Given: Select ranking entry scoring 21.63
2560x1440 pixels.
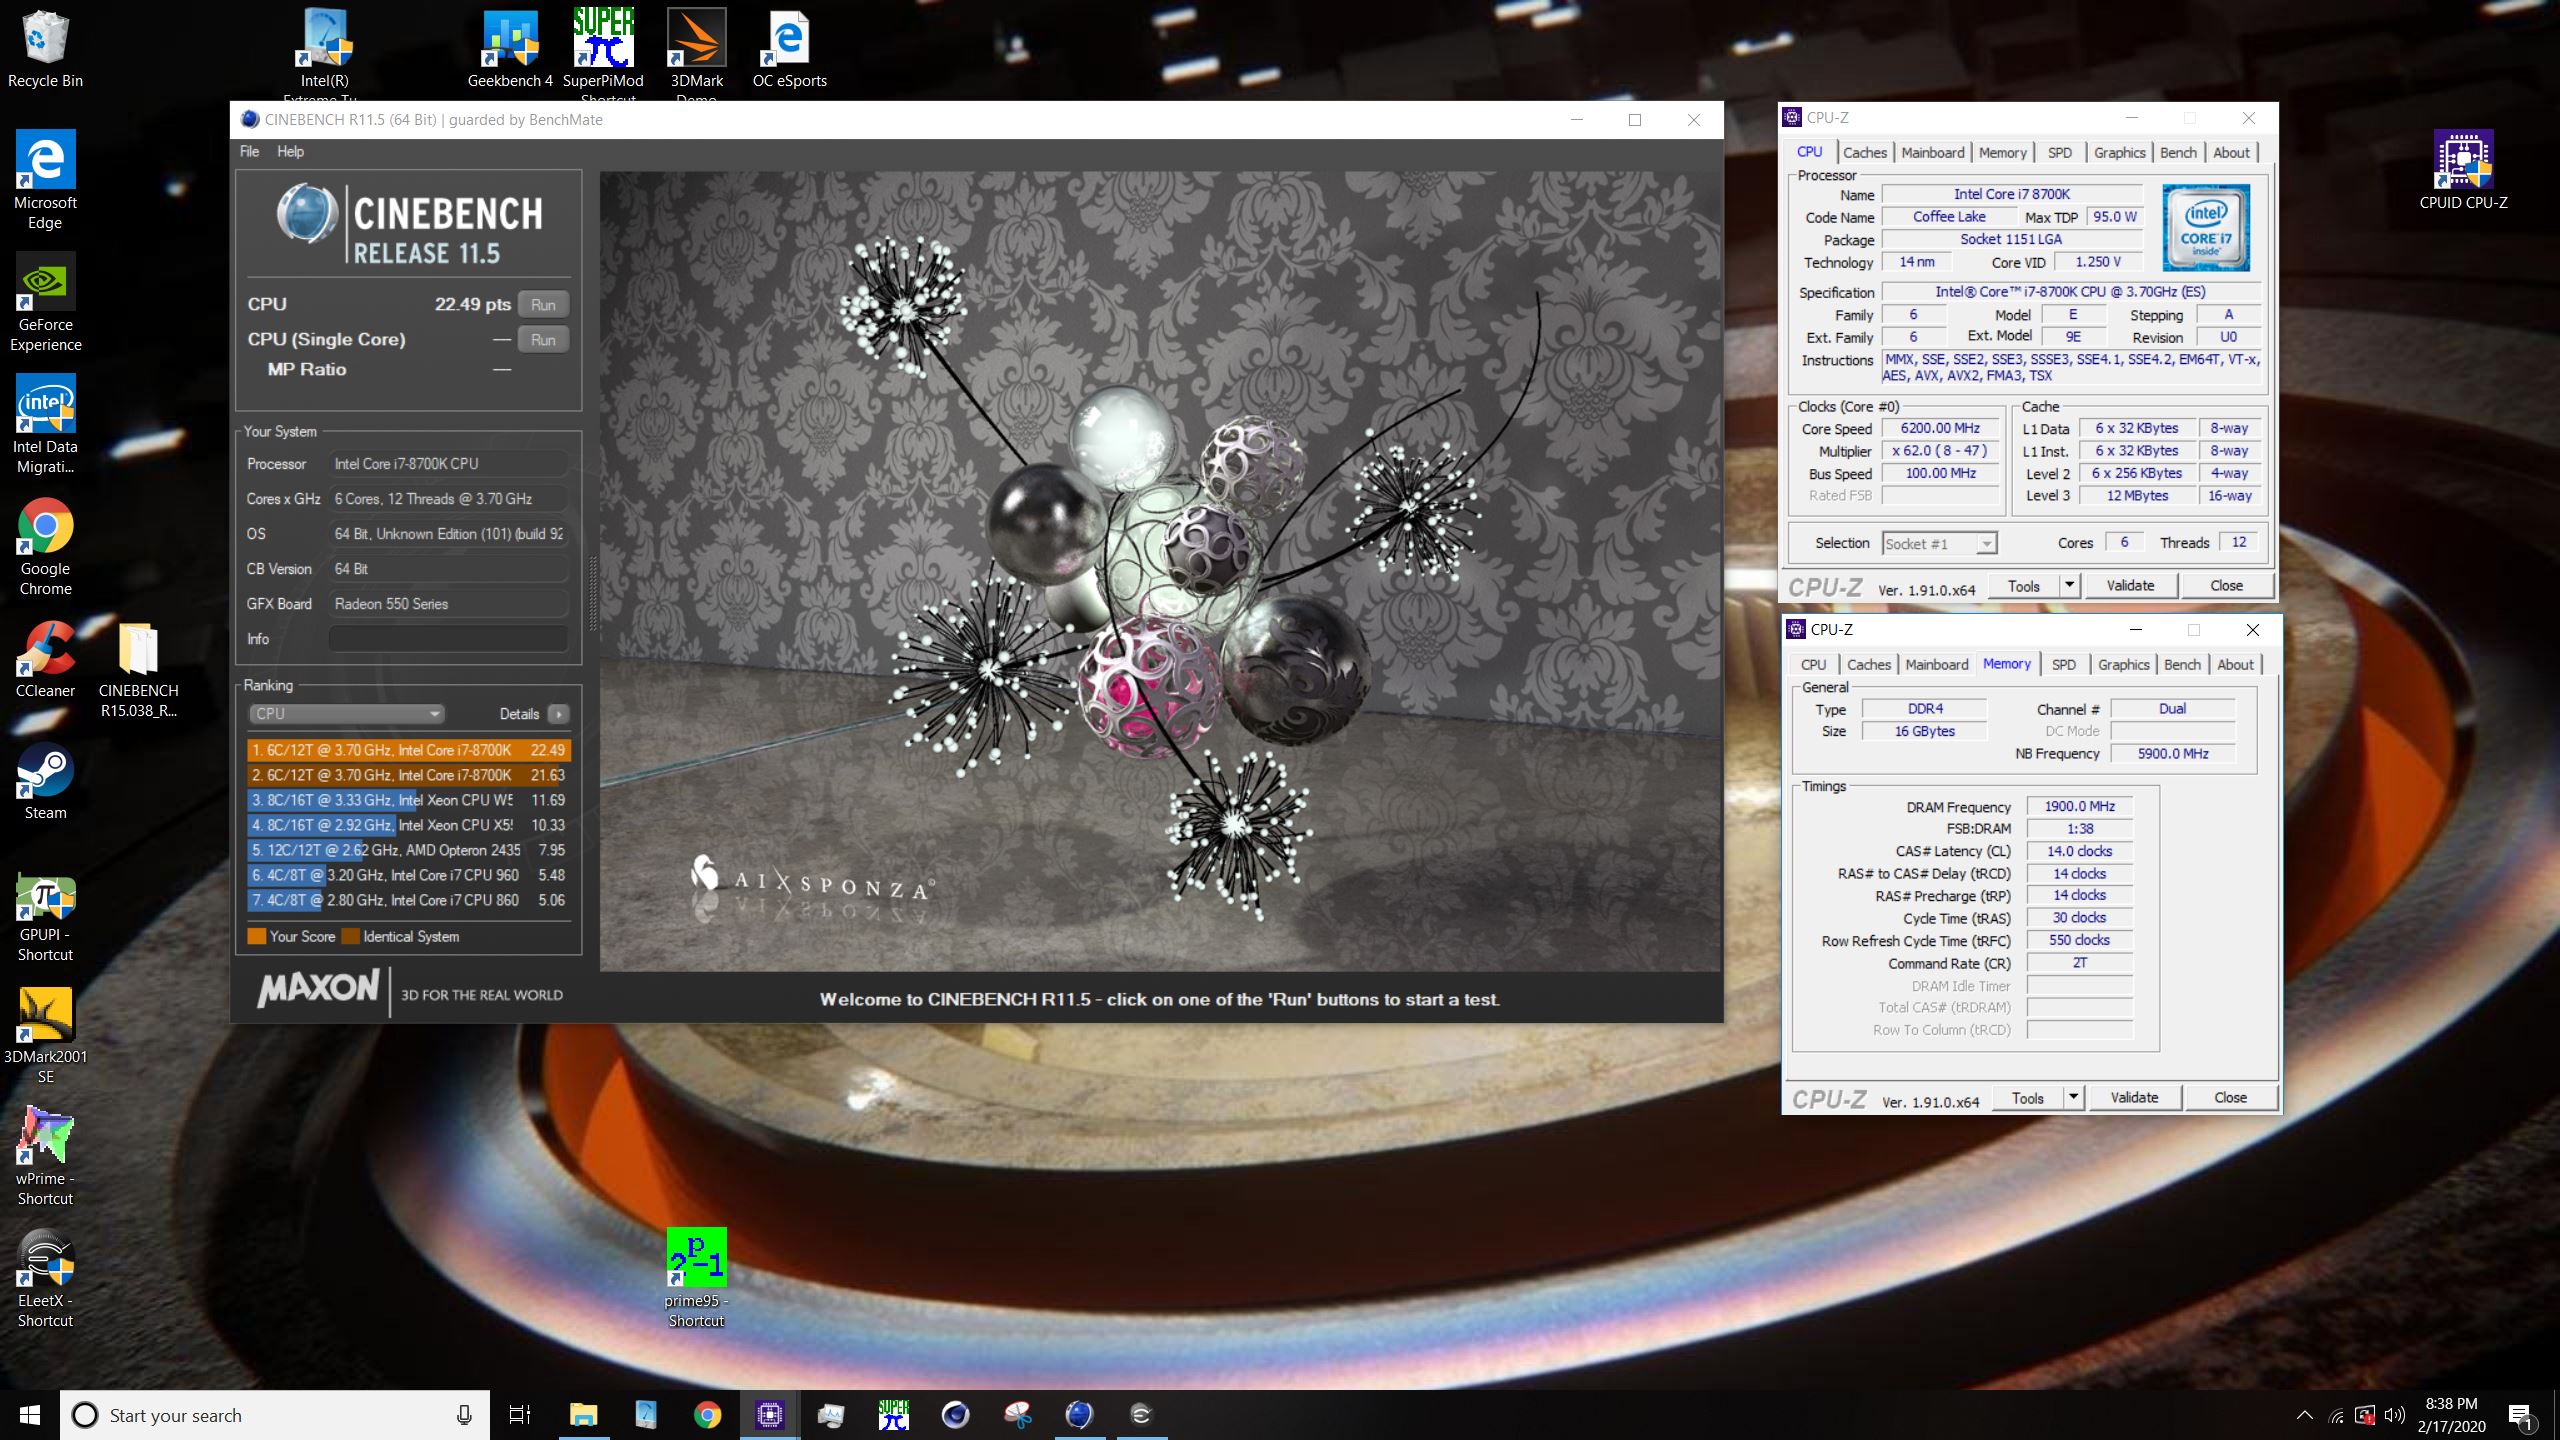Looking at the screenshot, I should pos(409,774).
